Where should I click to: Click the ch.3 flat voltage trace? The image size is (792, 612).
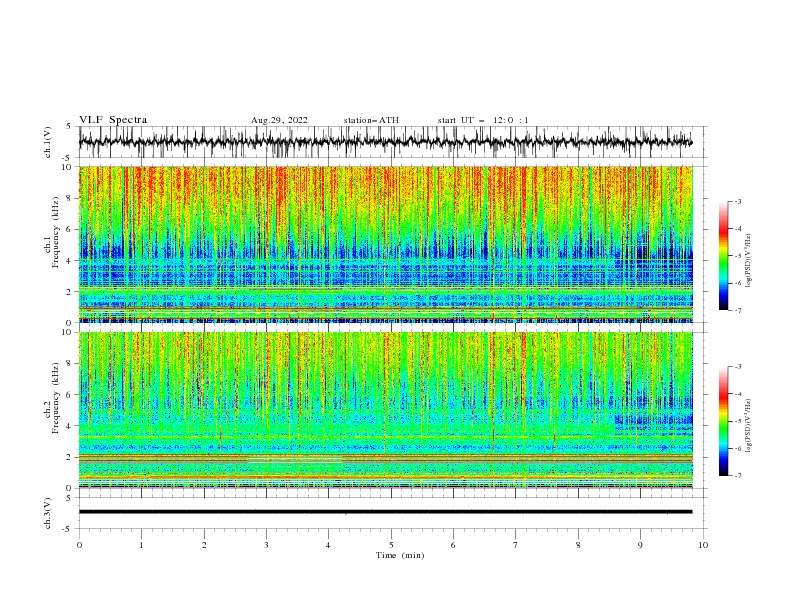(385, 512)
